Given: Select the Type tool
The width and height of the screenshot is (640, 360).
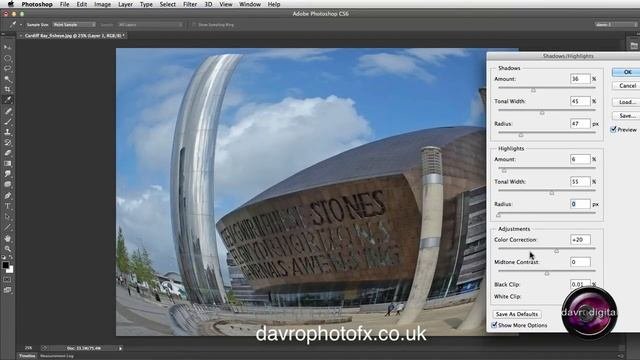Looking at the screenshot, I should pyautogui.click(x=7, y=207).
